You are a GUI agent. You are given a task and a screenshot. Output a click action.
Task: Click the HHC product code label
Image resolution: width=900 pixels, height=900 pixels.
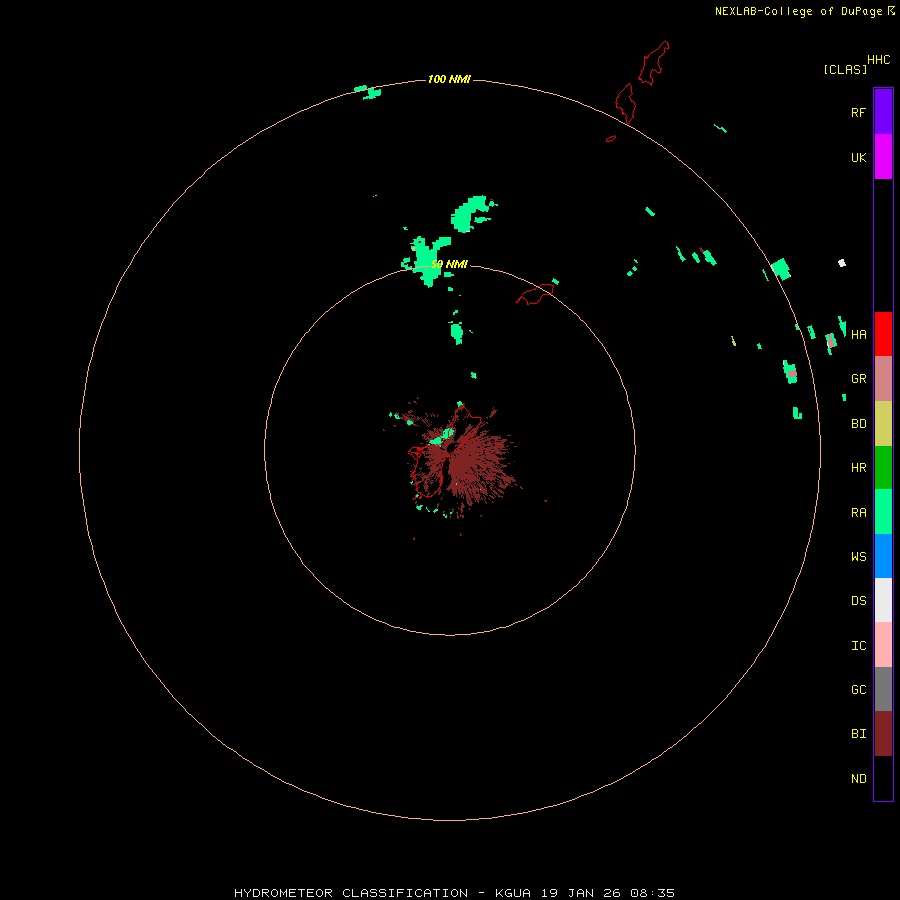click(x=879, y=60)
